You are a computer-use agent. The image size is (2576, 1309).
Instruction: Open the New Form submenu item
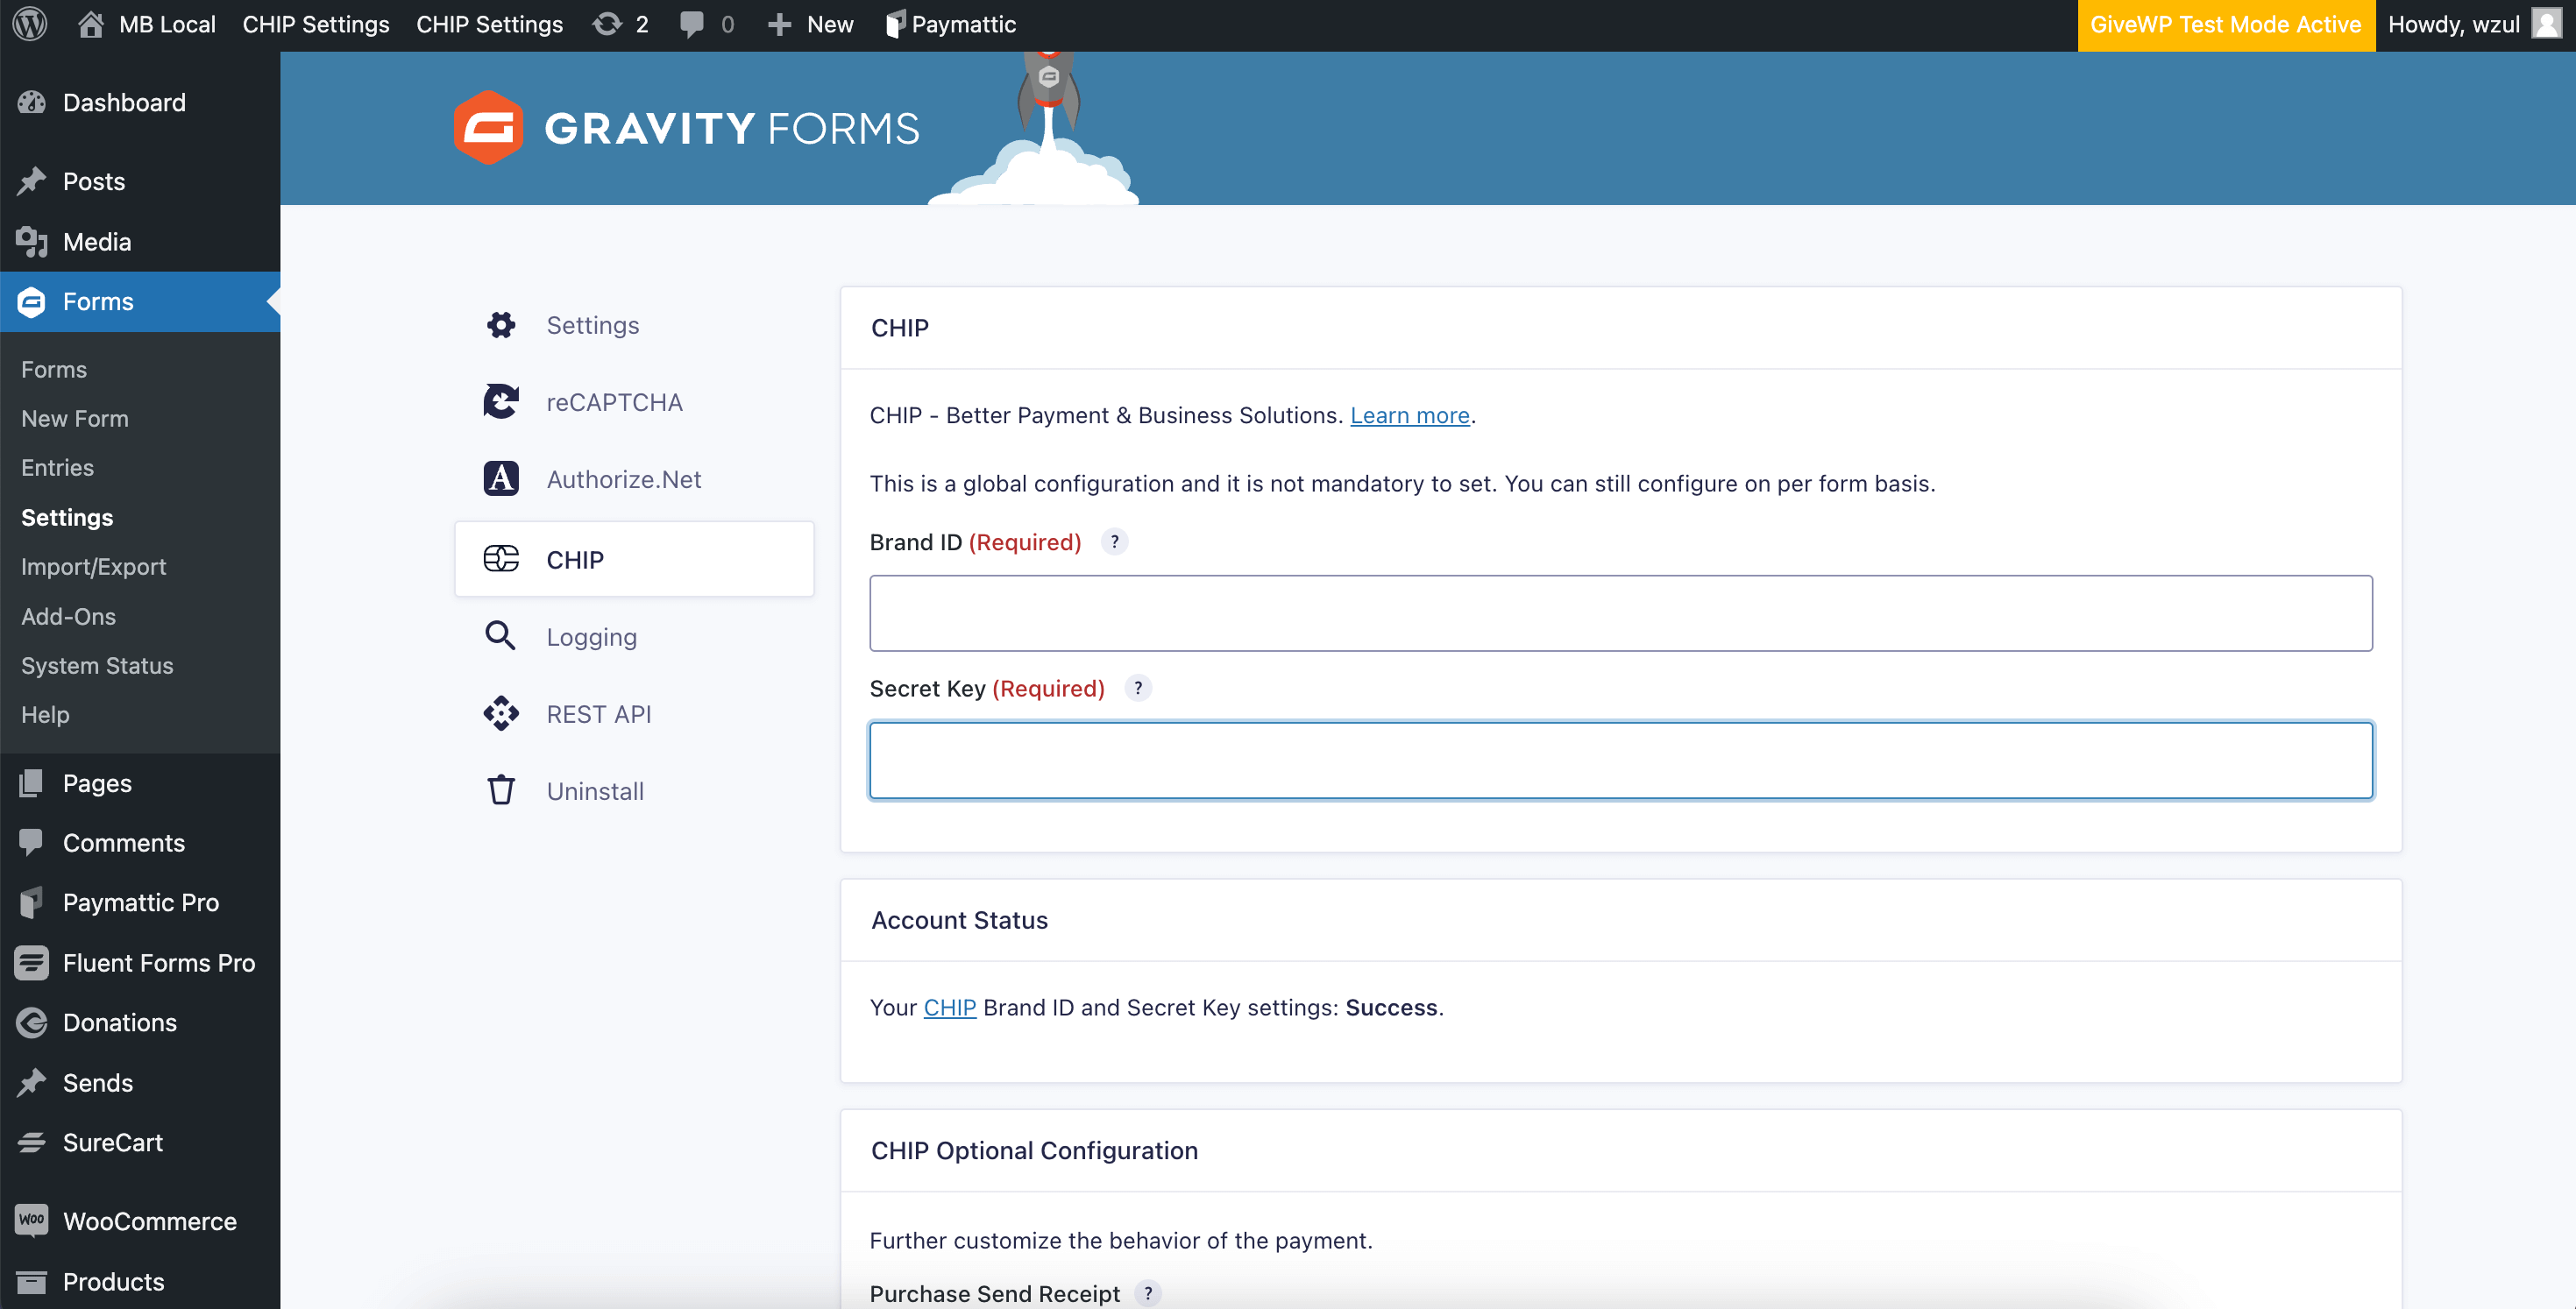[x=75, y=419]
